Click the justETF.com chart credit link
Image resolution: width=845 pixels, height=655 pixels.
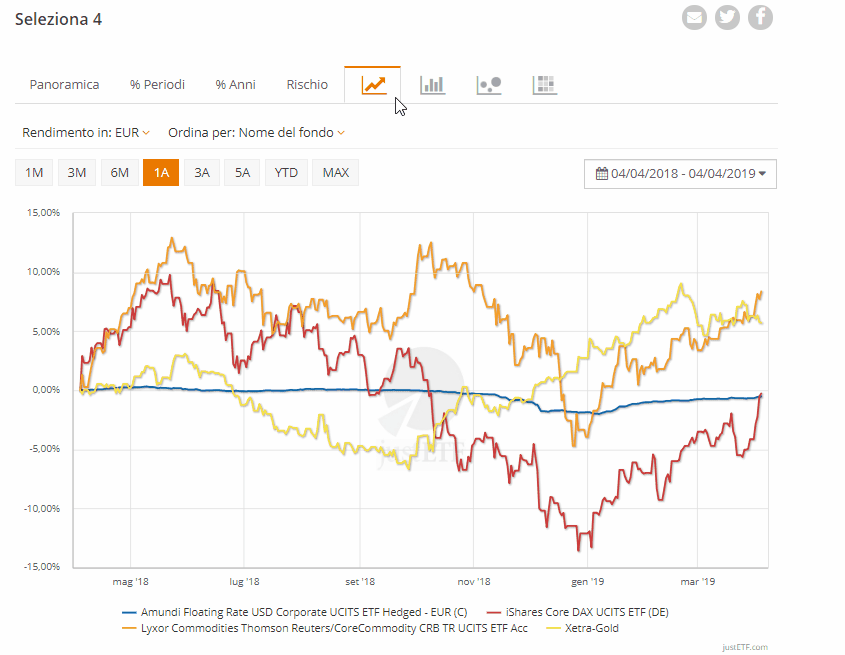(x=745, y=647)
